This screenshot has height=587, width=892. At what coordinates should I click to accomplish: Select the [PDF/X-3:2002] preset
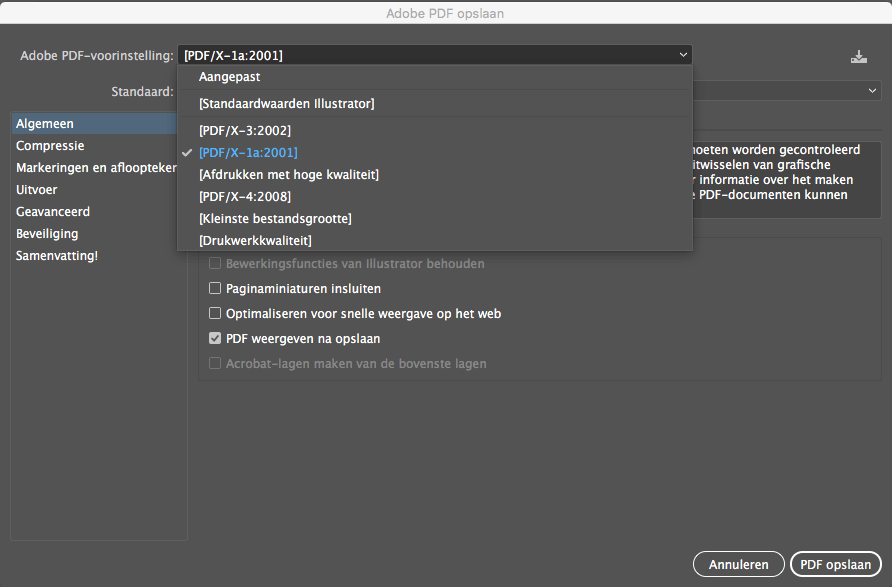tap(435, 130)
